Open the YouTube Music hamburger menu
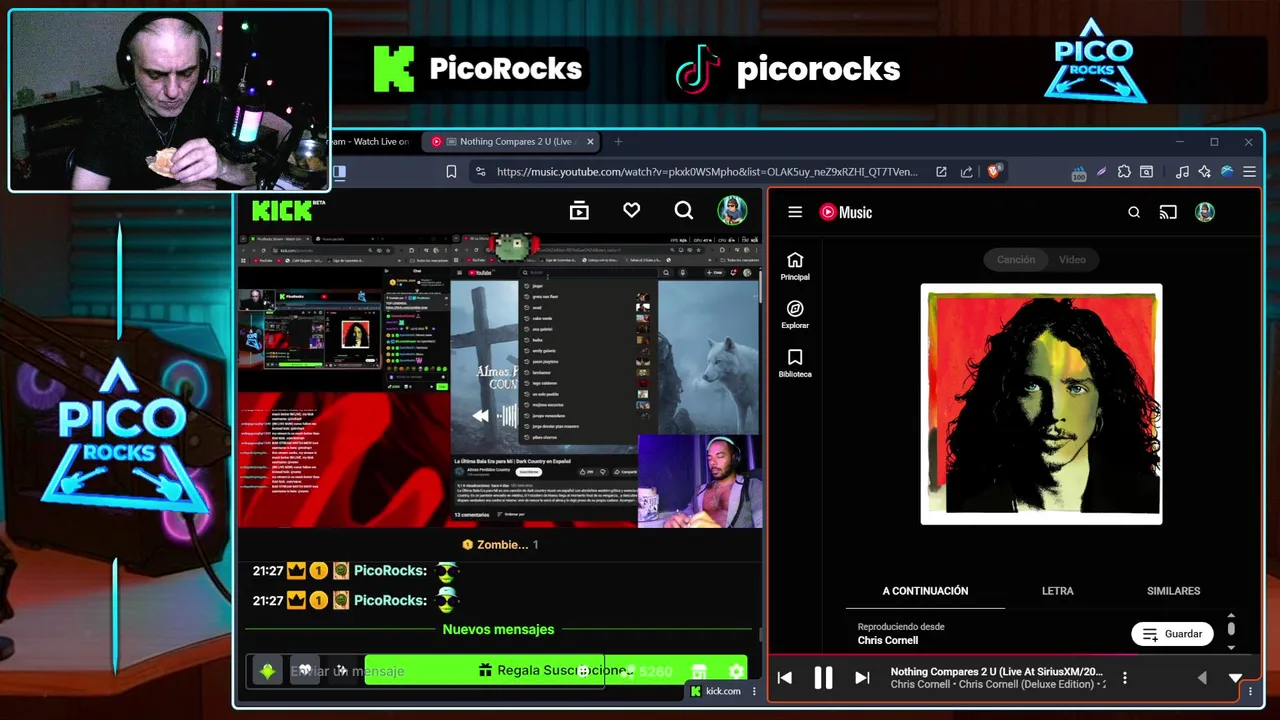 click(x=795, y=212)
